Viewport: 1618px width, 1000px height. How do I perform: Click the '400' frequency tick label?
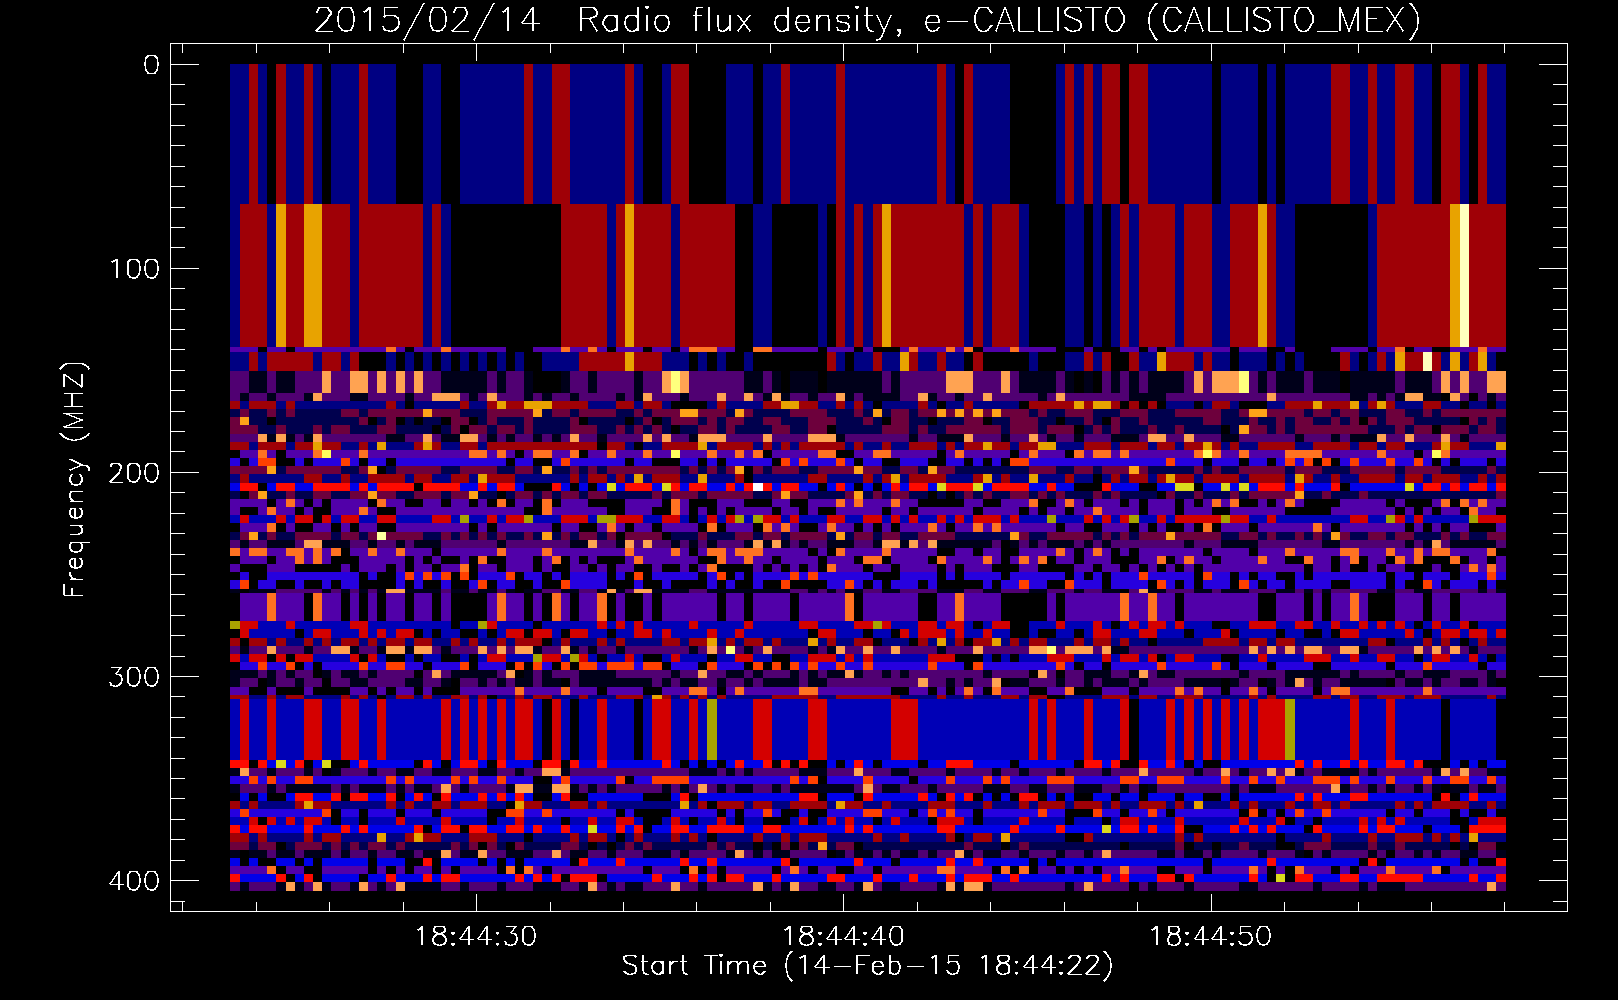pyautogui.click(x=133, y=881)
